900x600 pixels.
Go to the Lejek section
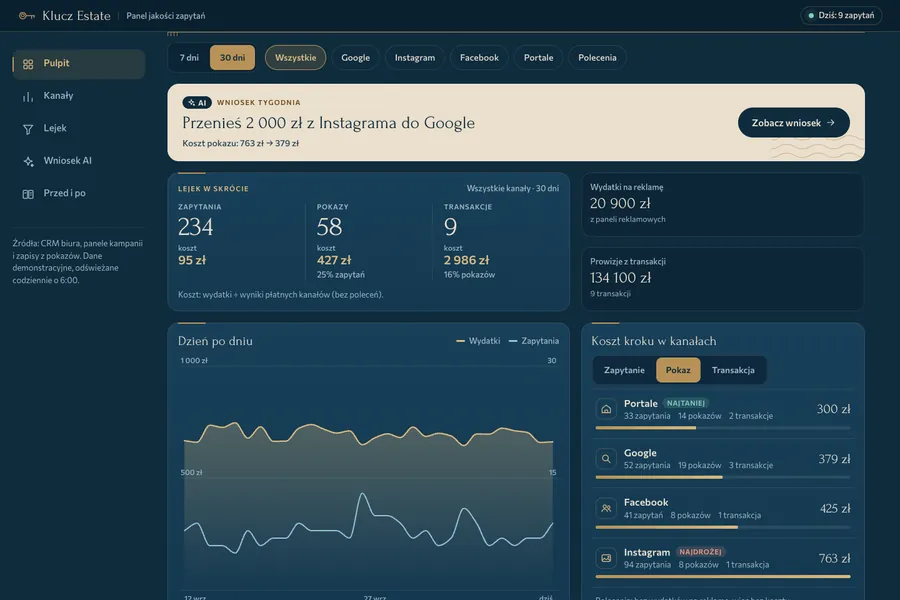pyautogui.click(x=79, y=129)
